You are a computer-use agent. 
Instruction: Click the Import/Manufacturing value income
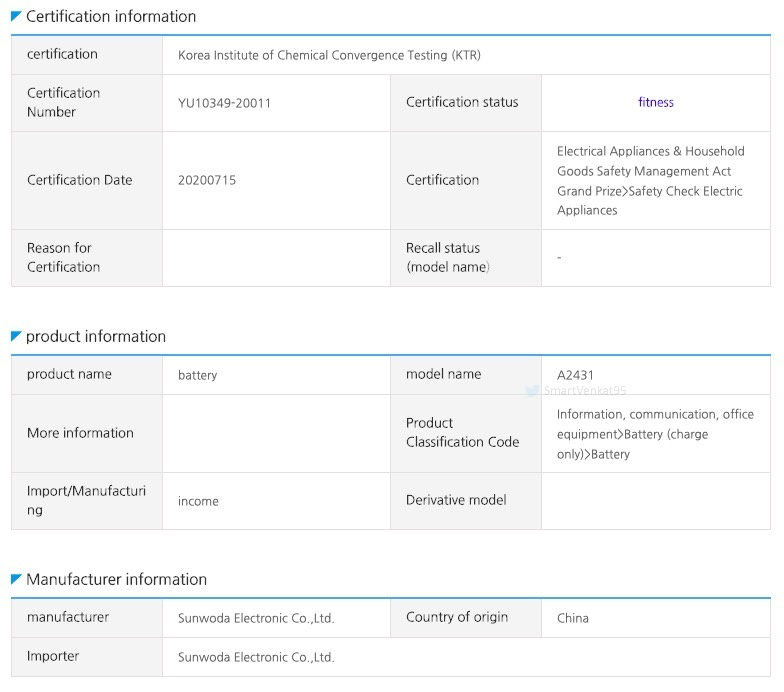point(198,501)
